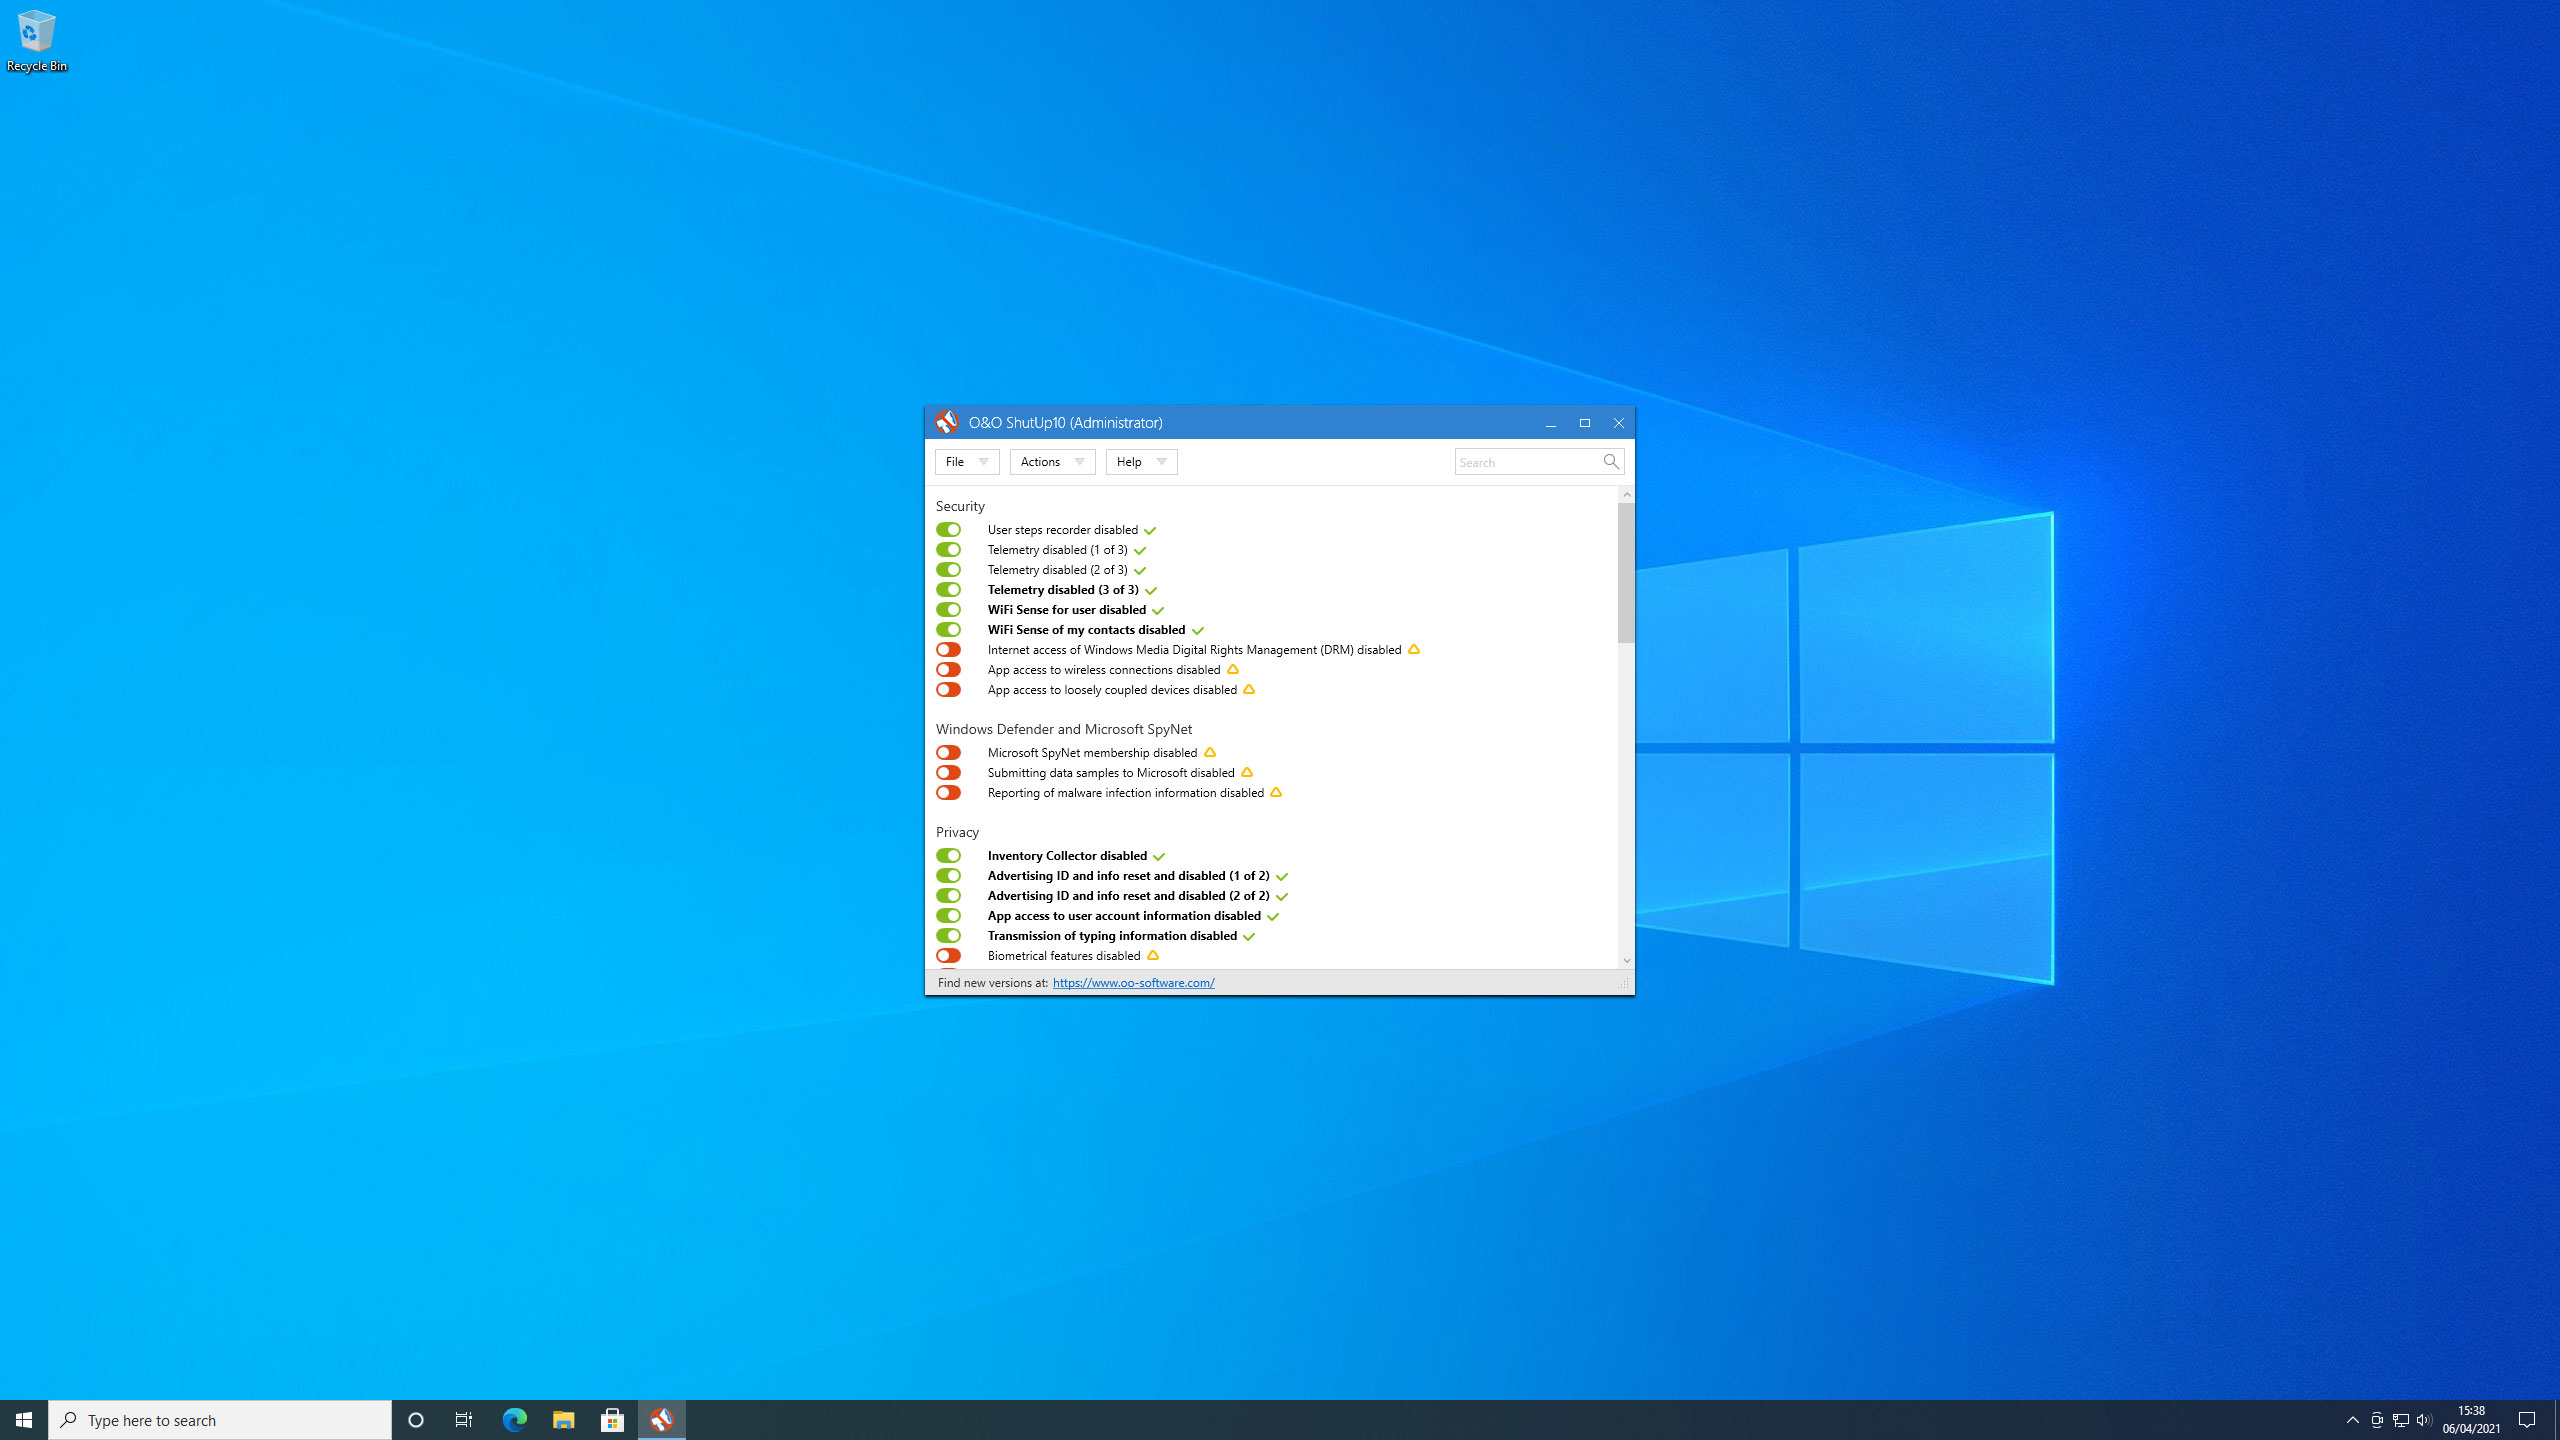Open File Explorer from taskbar
Screen dimensions: 2560x1440
tap(563, 1420)
